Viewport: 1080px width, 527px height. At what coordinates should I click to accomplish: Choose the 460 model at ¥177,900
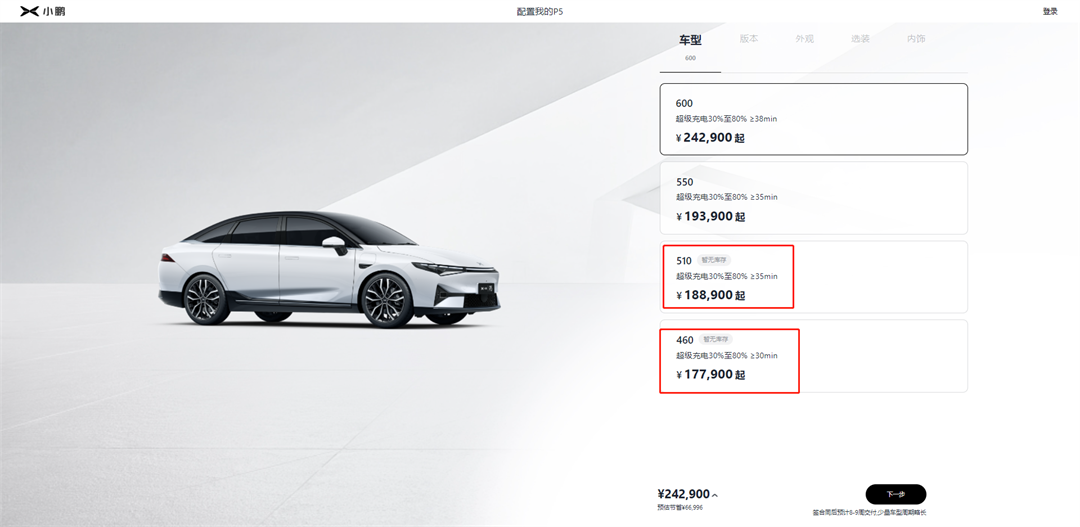(x=813, y=356)
